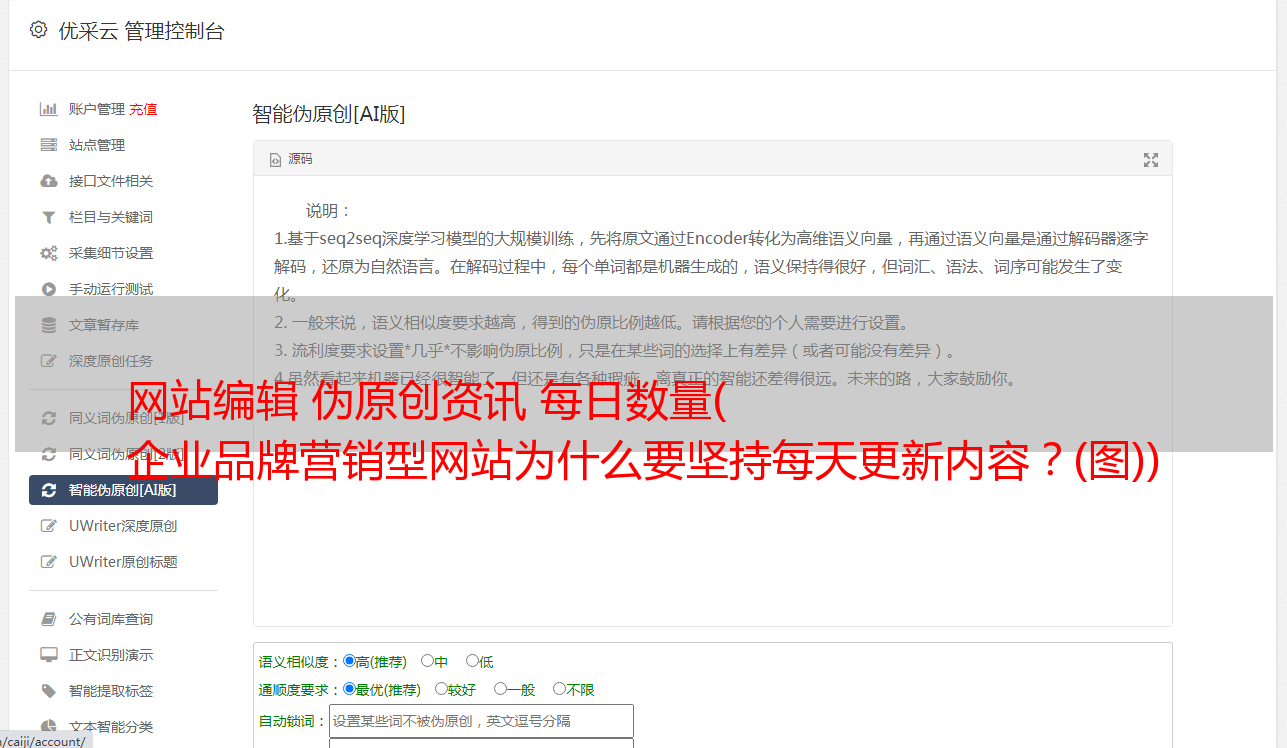Image resolution: width=1287 pixels, height=748 pixels.
Task: Click the 源码 source code icon
Action: [x=275, y=160]
